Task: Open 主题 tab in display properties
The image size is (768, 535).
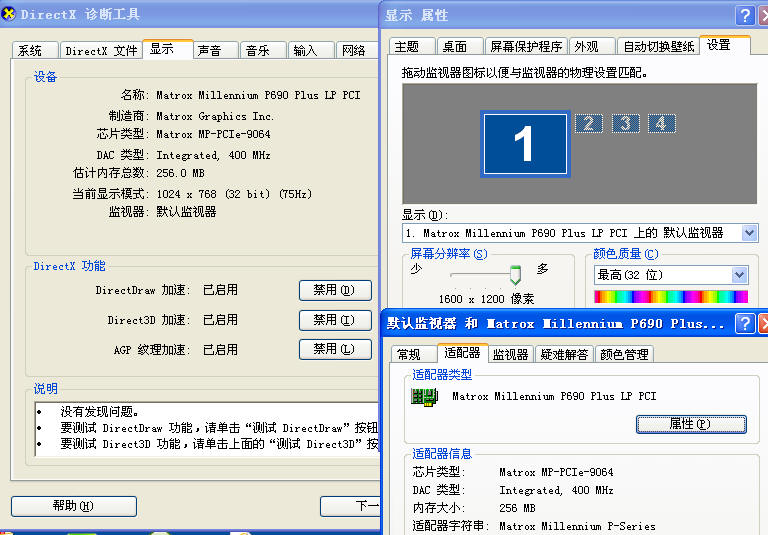Action: point(411,47)
